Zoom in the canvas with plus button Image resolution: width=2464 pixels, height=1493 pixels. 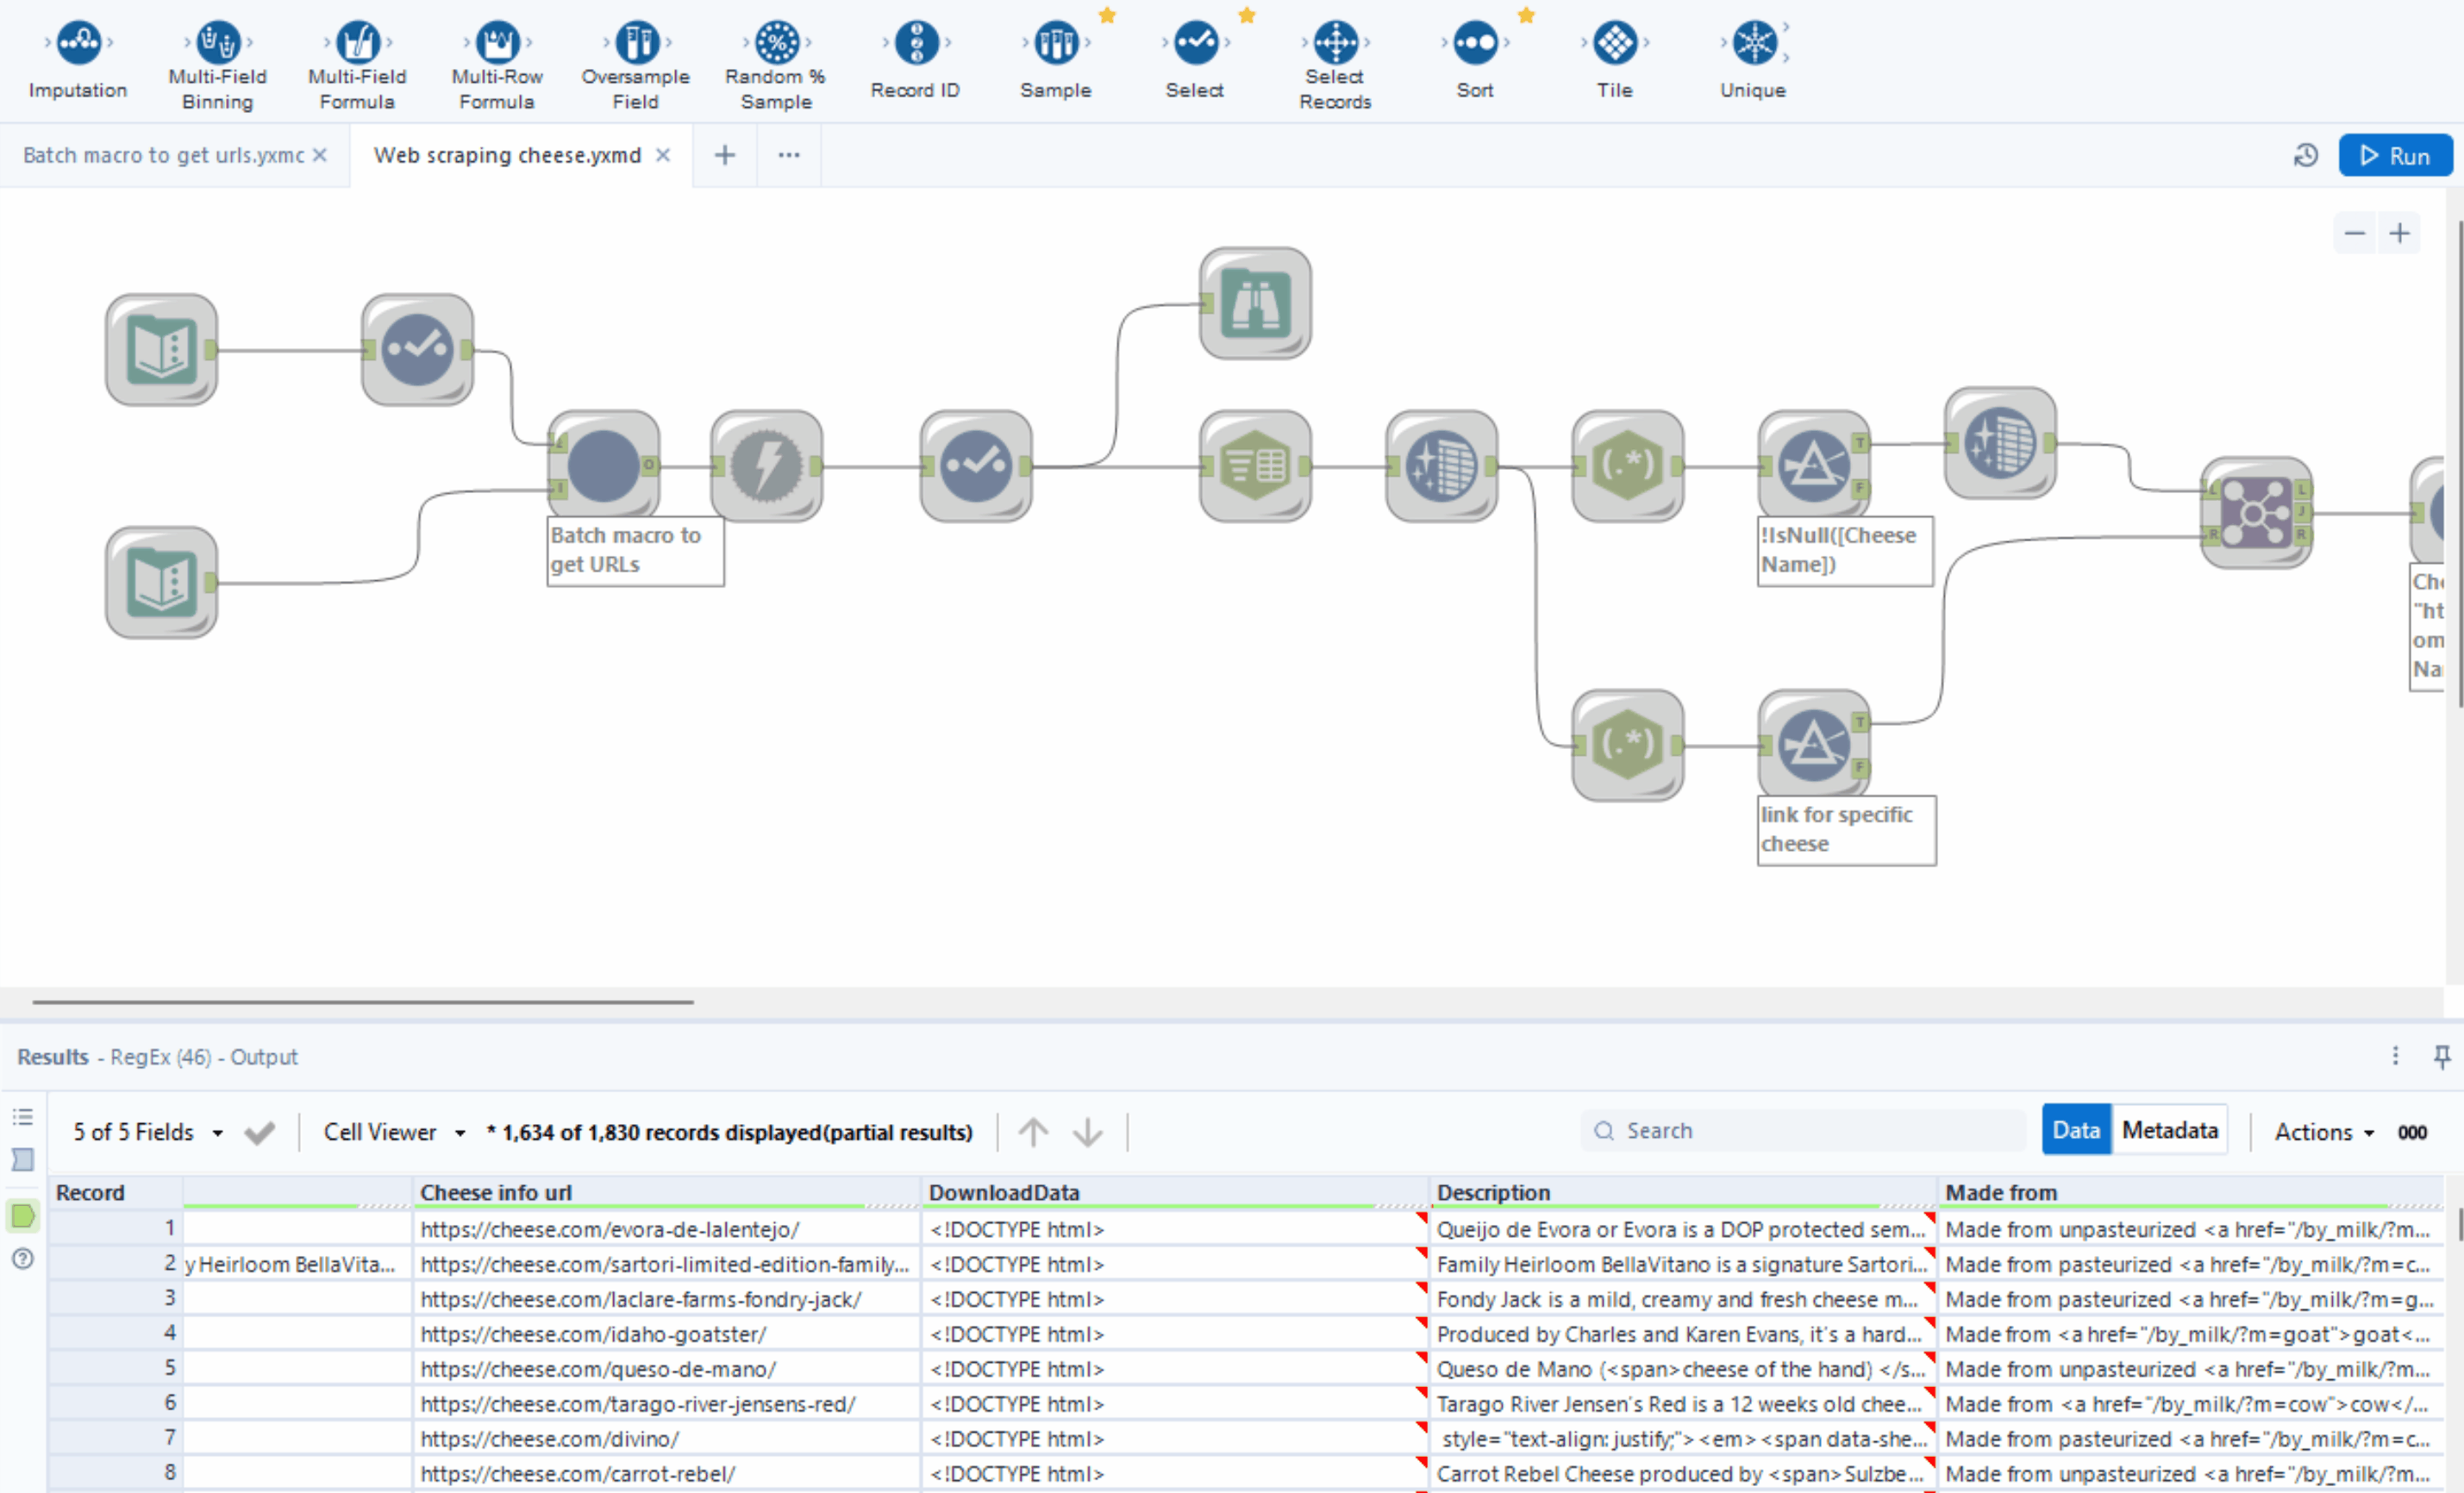pos(2399,234)
